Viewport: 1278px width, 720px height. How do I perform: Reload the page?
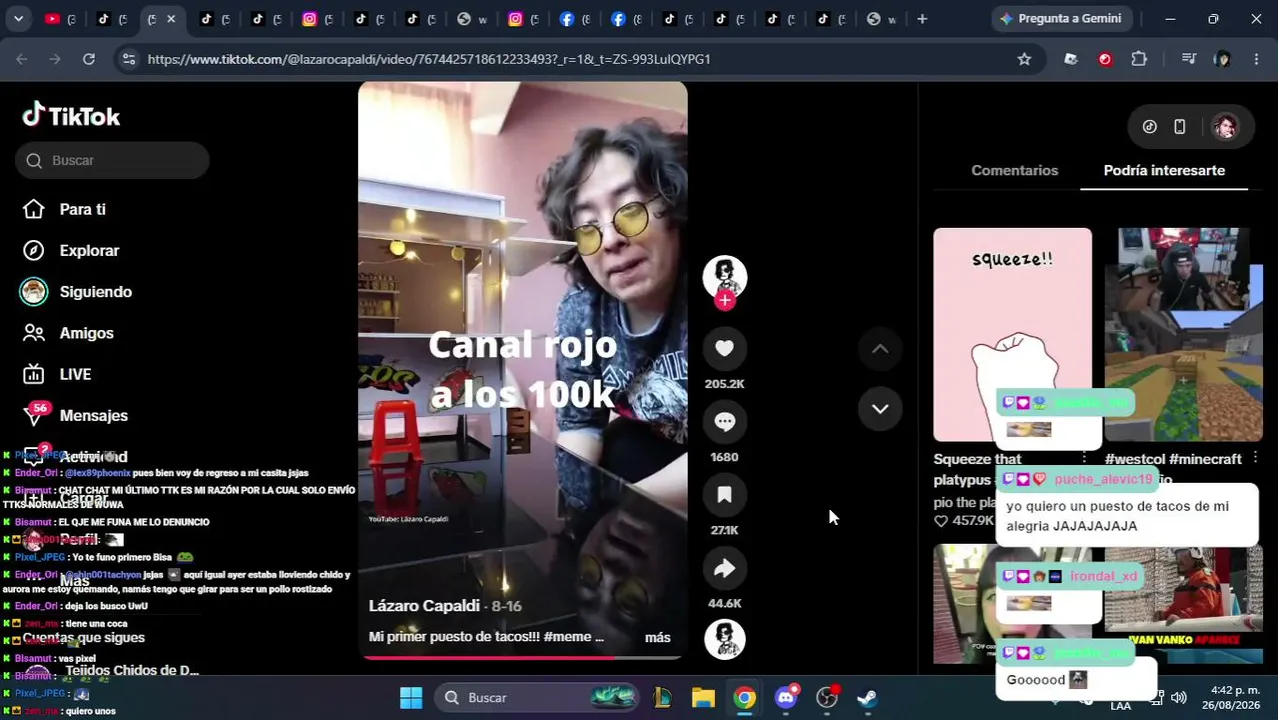point(89,59)
